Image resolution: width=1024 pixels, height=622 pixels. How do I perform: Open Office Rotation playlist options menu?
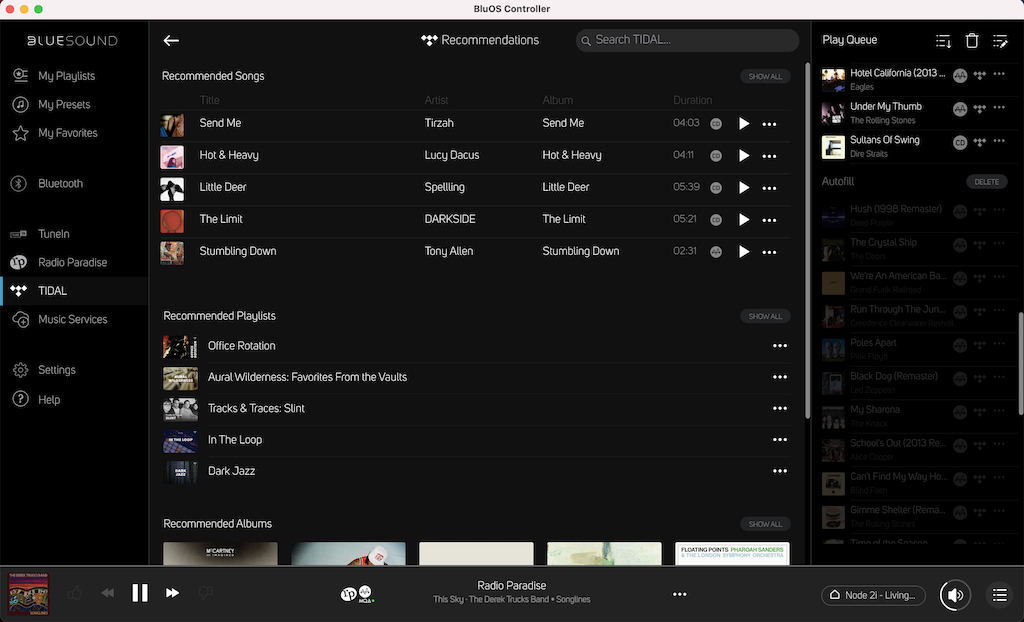(780, 346)
